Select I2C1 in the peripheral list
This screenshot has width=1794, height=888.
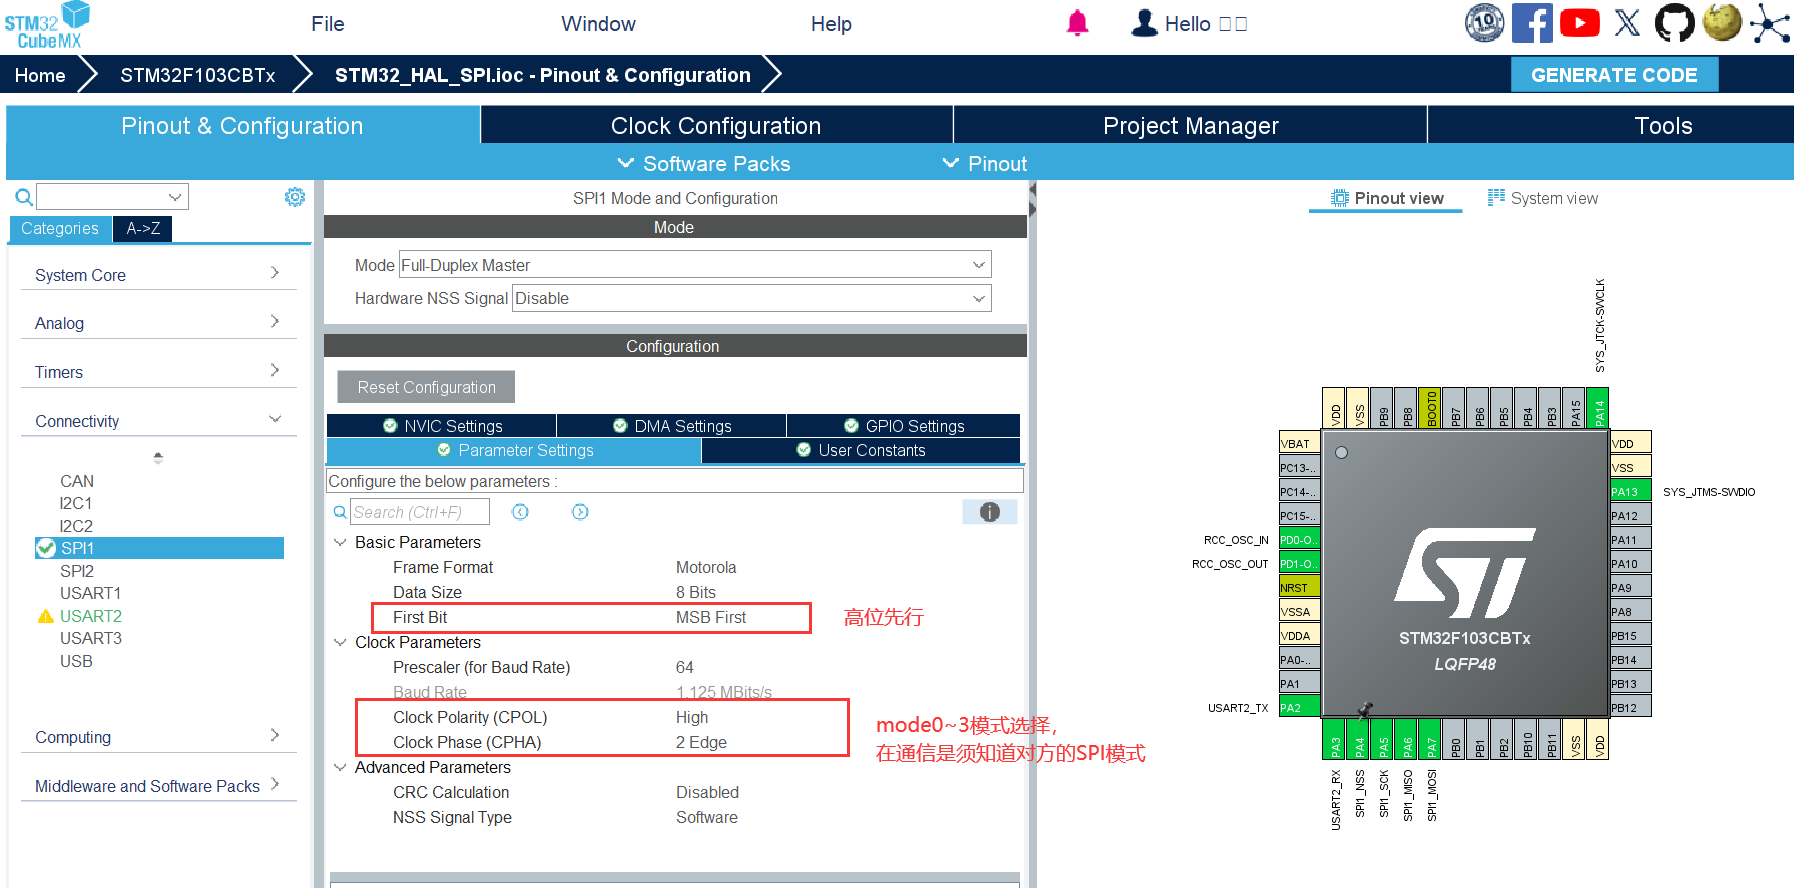click(76, 503)
